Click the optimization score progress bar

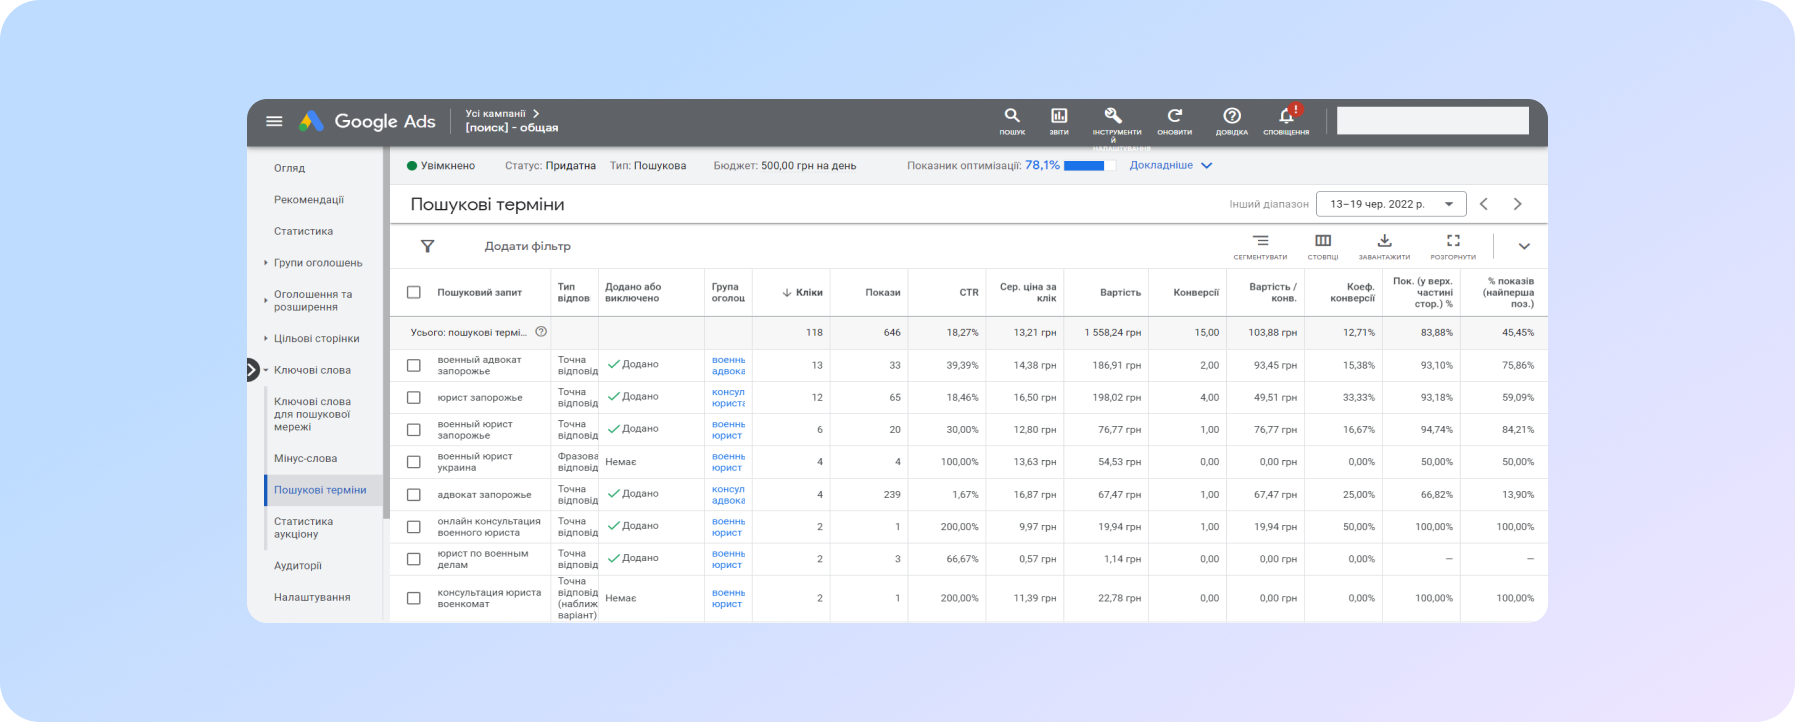pos(1090,166)
